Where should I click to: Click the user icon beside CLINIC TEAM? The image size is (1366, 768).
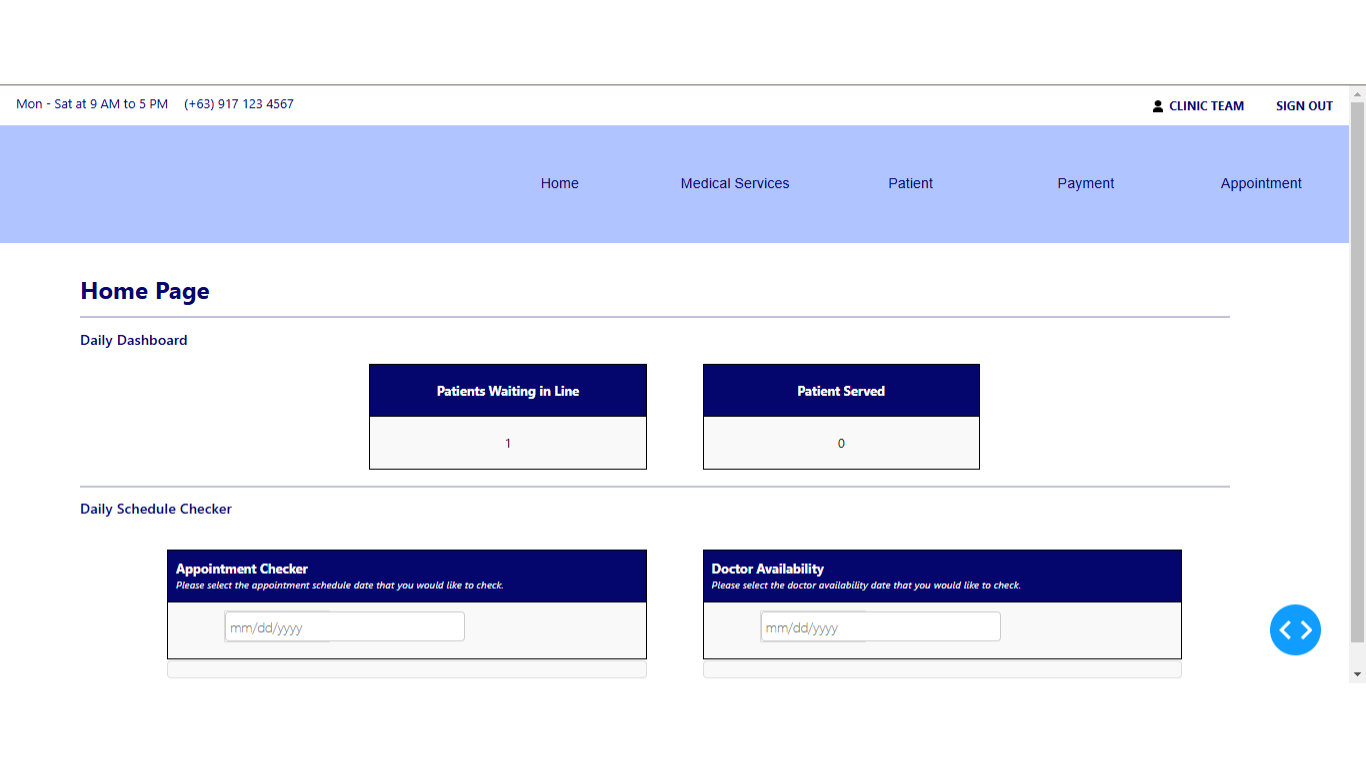point(1158,106)
